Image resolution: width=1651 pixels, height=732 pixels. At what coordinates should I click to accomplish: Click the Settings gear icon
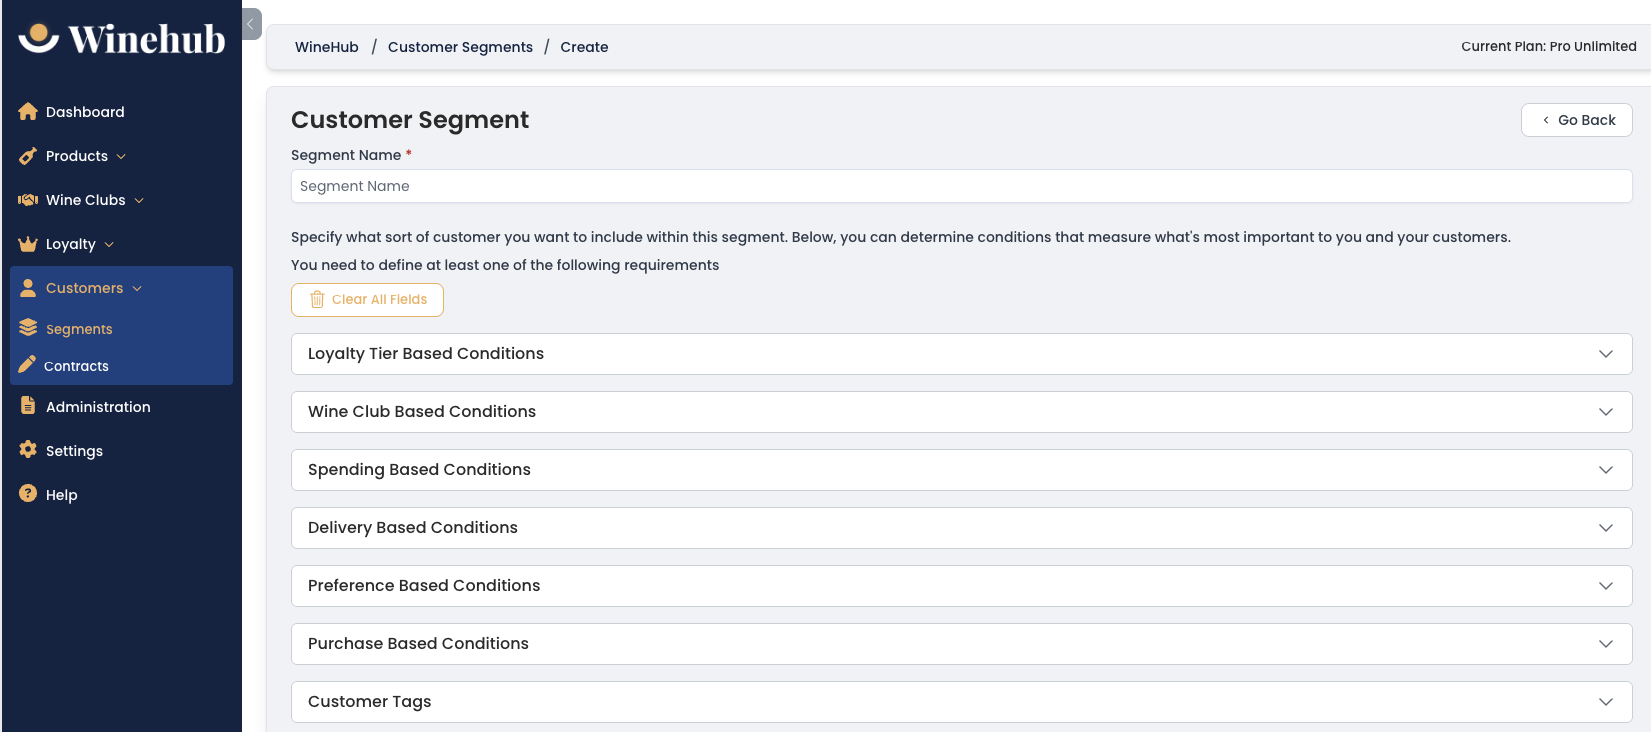click(x=28, y=449)
